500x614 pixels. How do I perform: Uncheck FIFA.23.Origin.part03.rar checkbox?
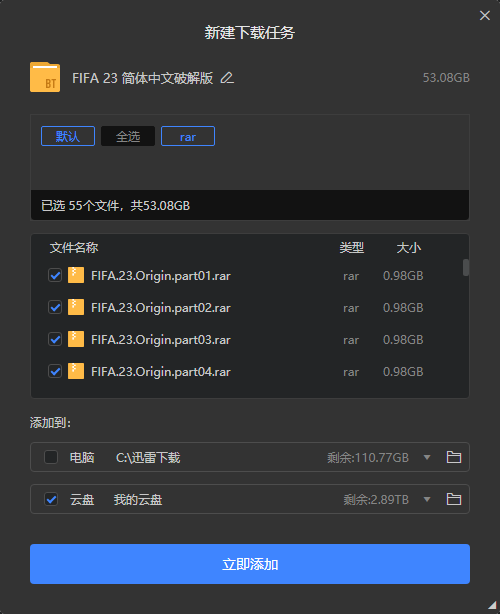55,339
